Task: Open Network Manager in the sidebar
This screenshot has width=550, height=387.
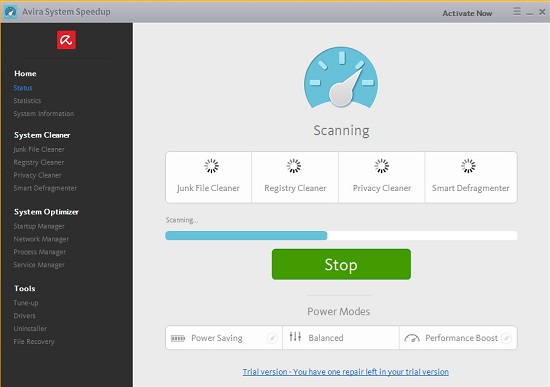Action: (x=41, y=239)
